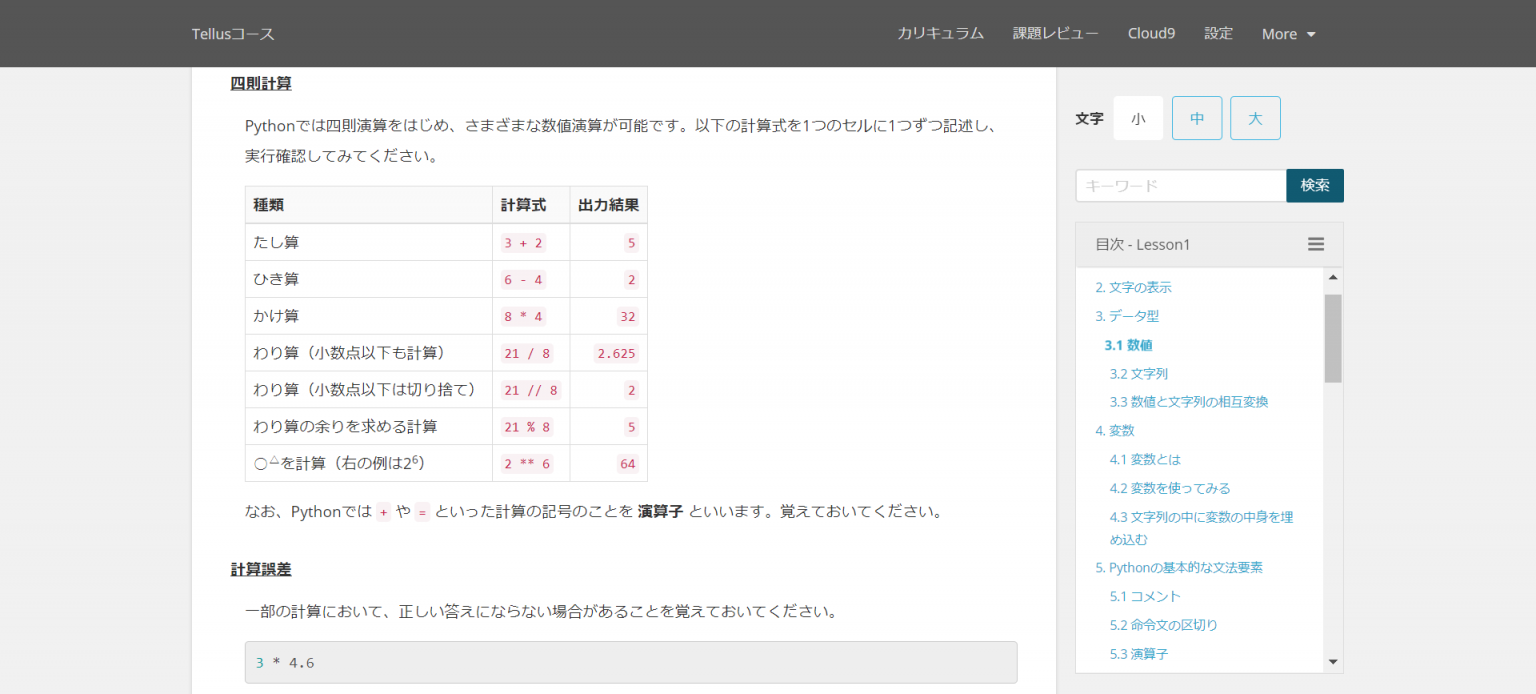
Task: Jump to 5. Pythonの基本的な文法要素
Action: pos(1179,567)
